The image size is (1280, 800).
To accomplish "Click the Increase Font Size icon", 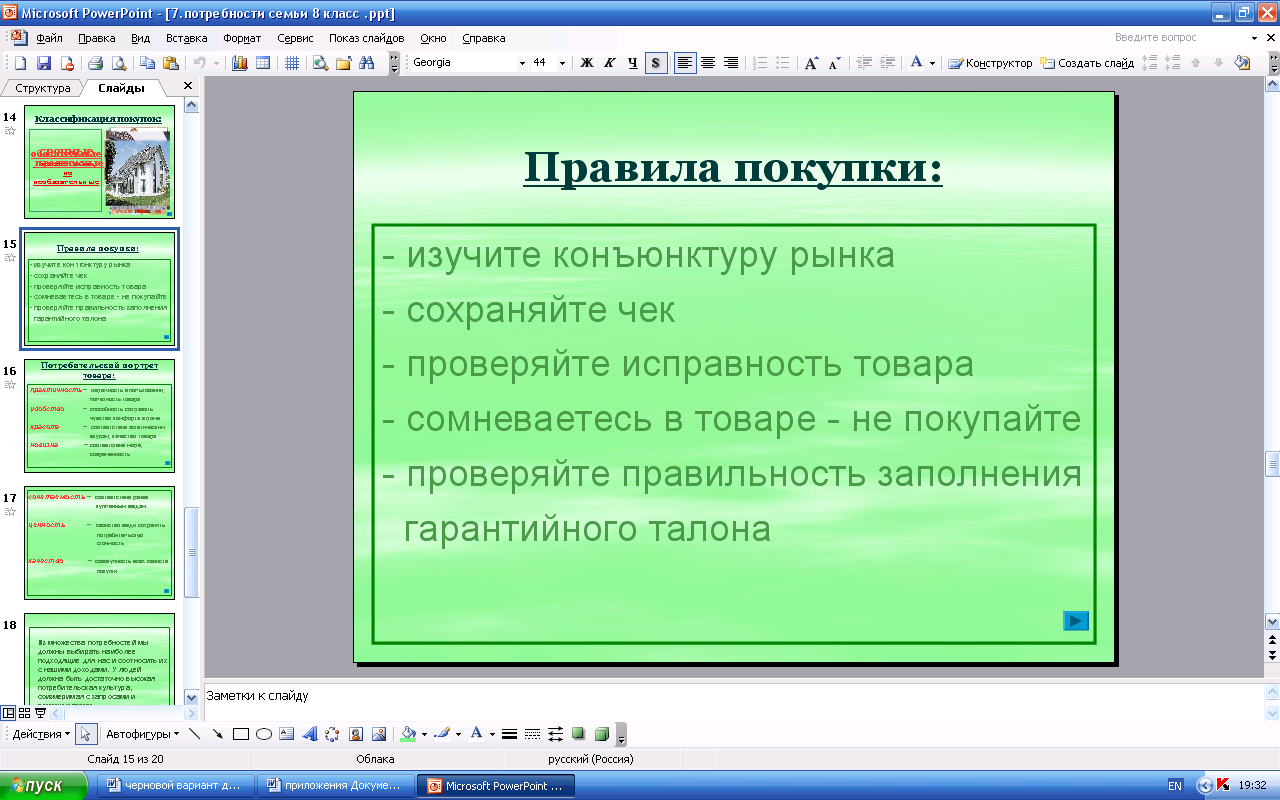I will click(812, 63).
